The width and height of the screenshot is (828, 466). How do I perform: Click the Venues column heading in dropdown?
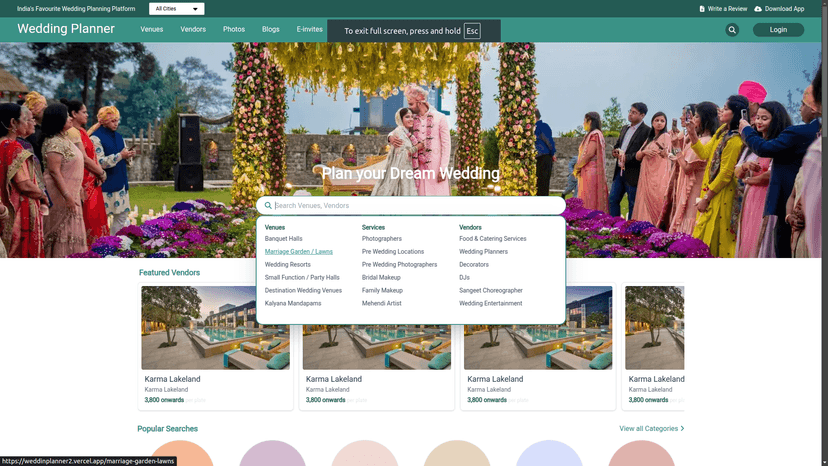(x=275, y=227)
